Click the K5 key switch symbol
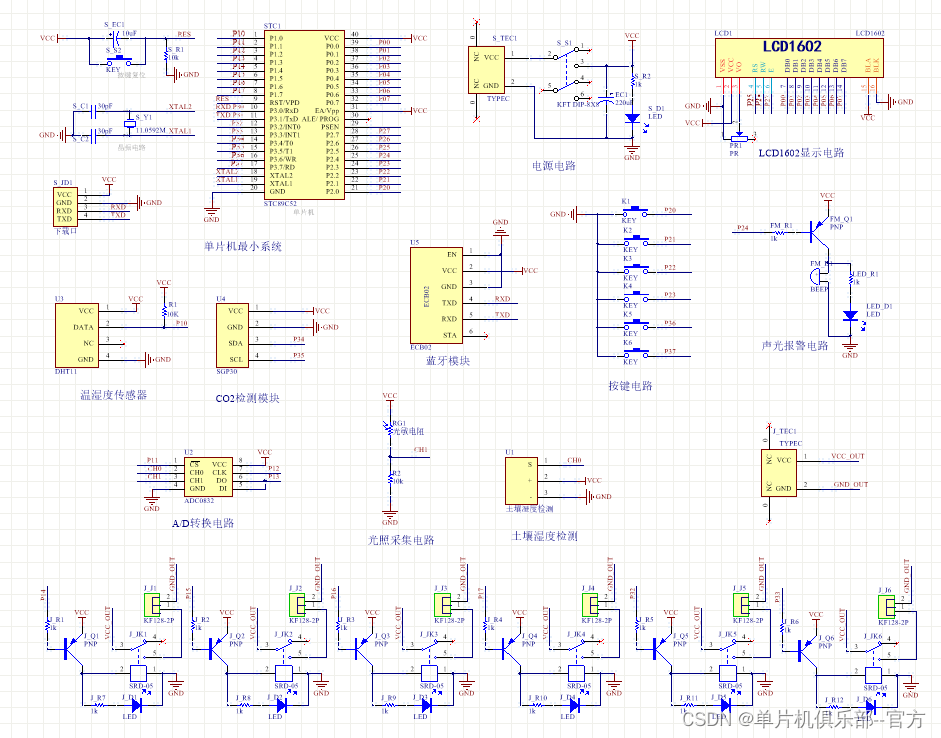The width and height of the screenshot is (941, 738). (635, 325)
